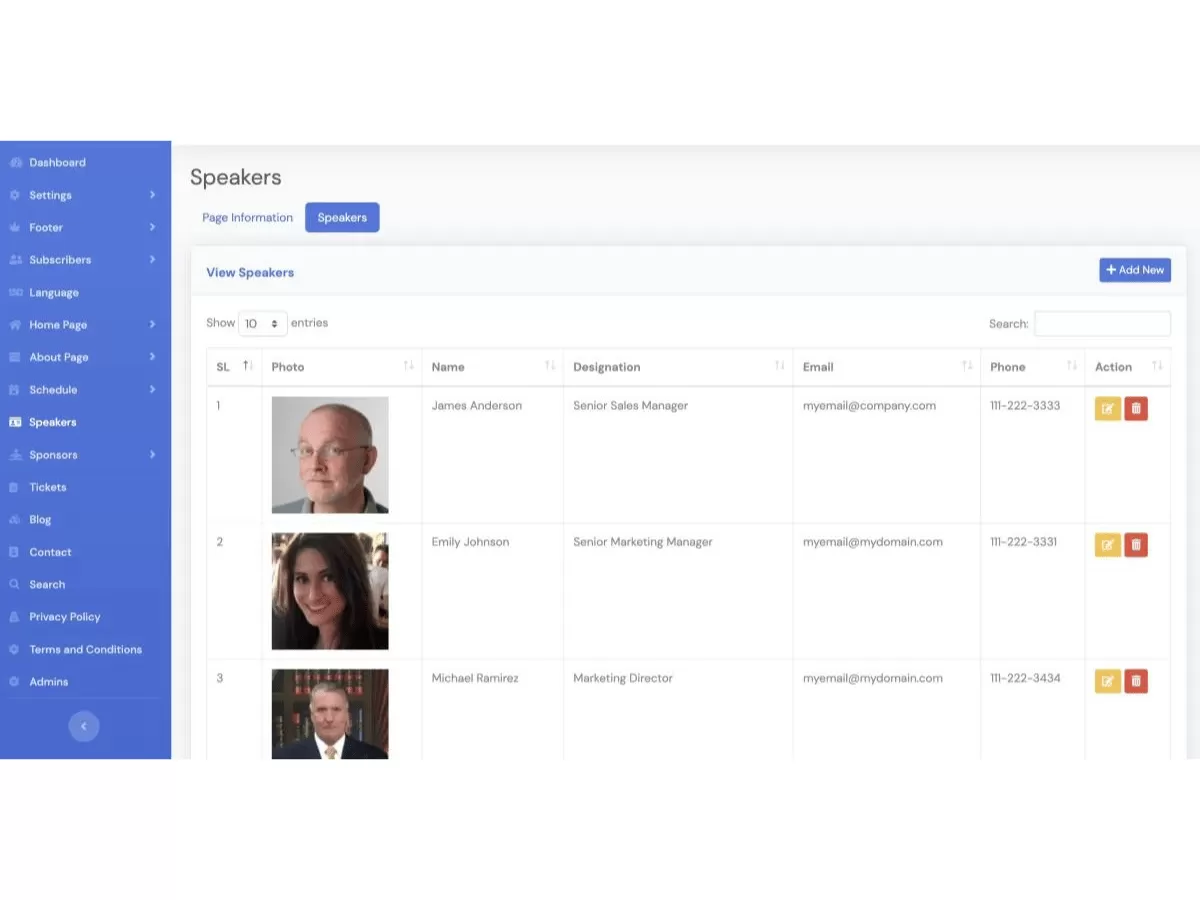Click James Anderson's photo thumbnail

click(x=330, y=455)
